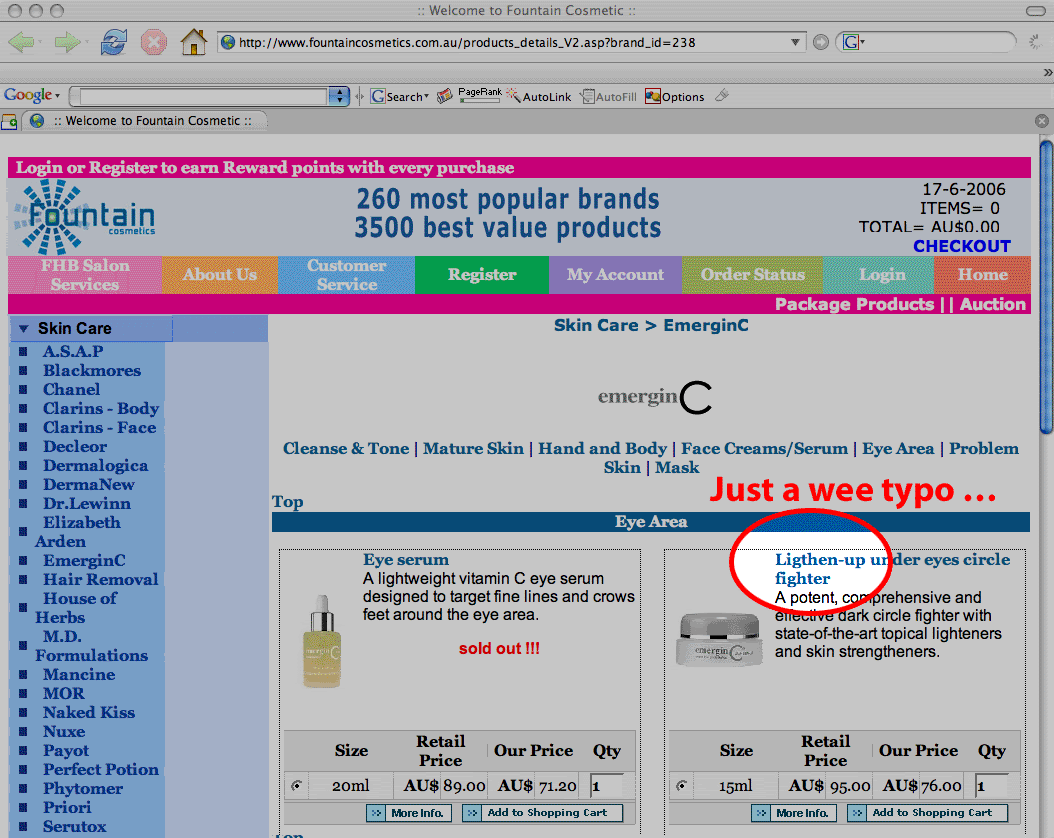This screenshot has width=1054, height=838.
Task: Click the Top link above Eye Area
Action: point(288,502)
